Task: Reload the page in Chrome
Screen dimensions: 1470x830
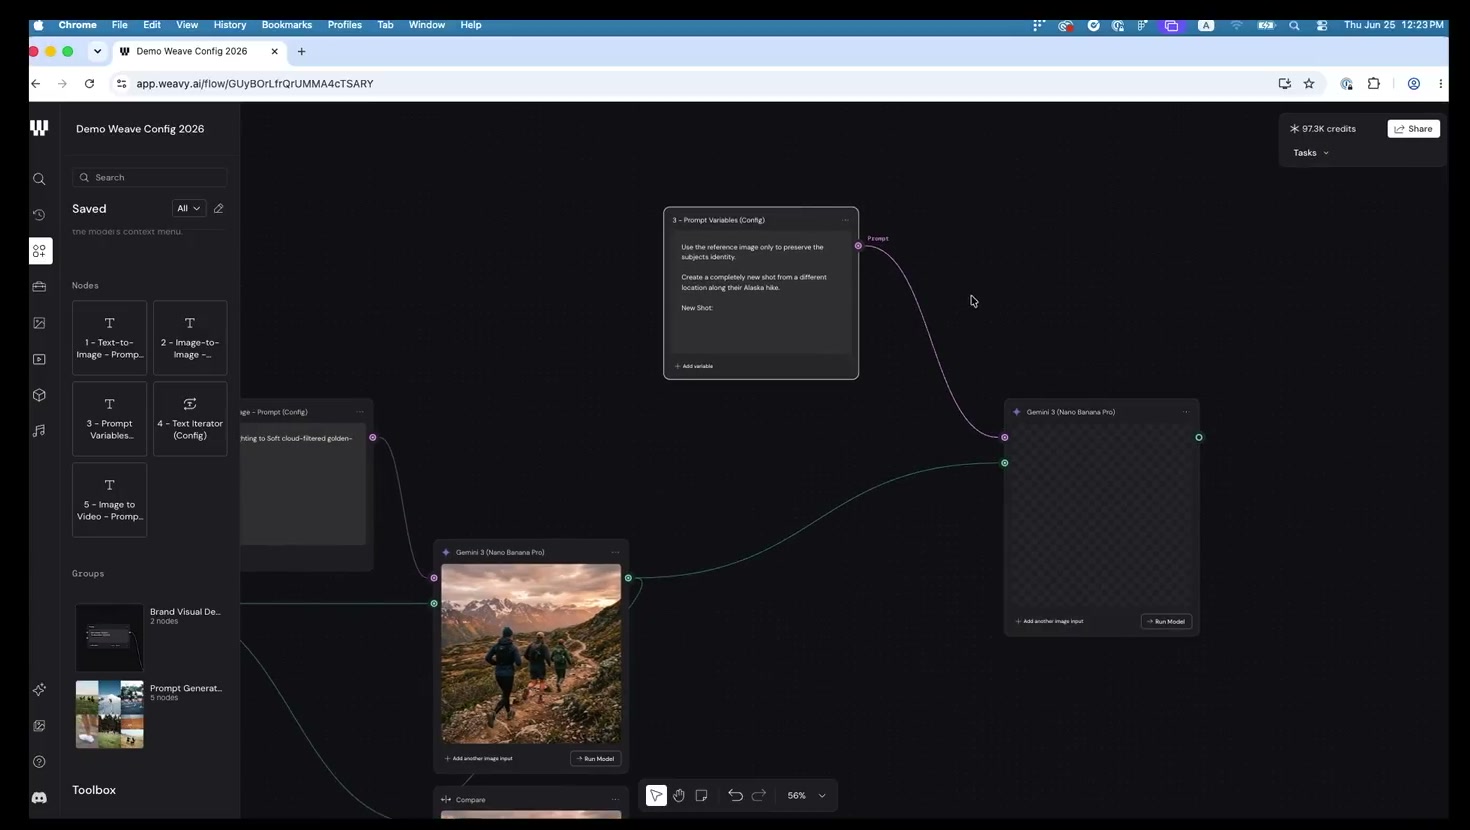Action: [x=89, y=84]
